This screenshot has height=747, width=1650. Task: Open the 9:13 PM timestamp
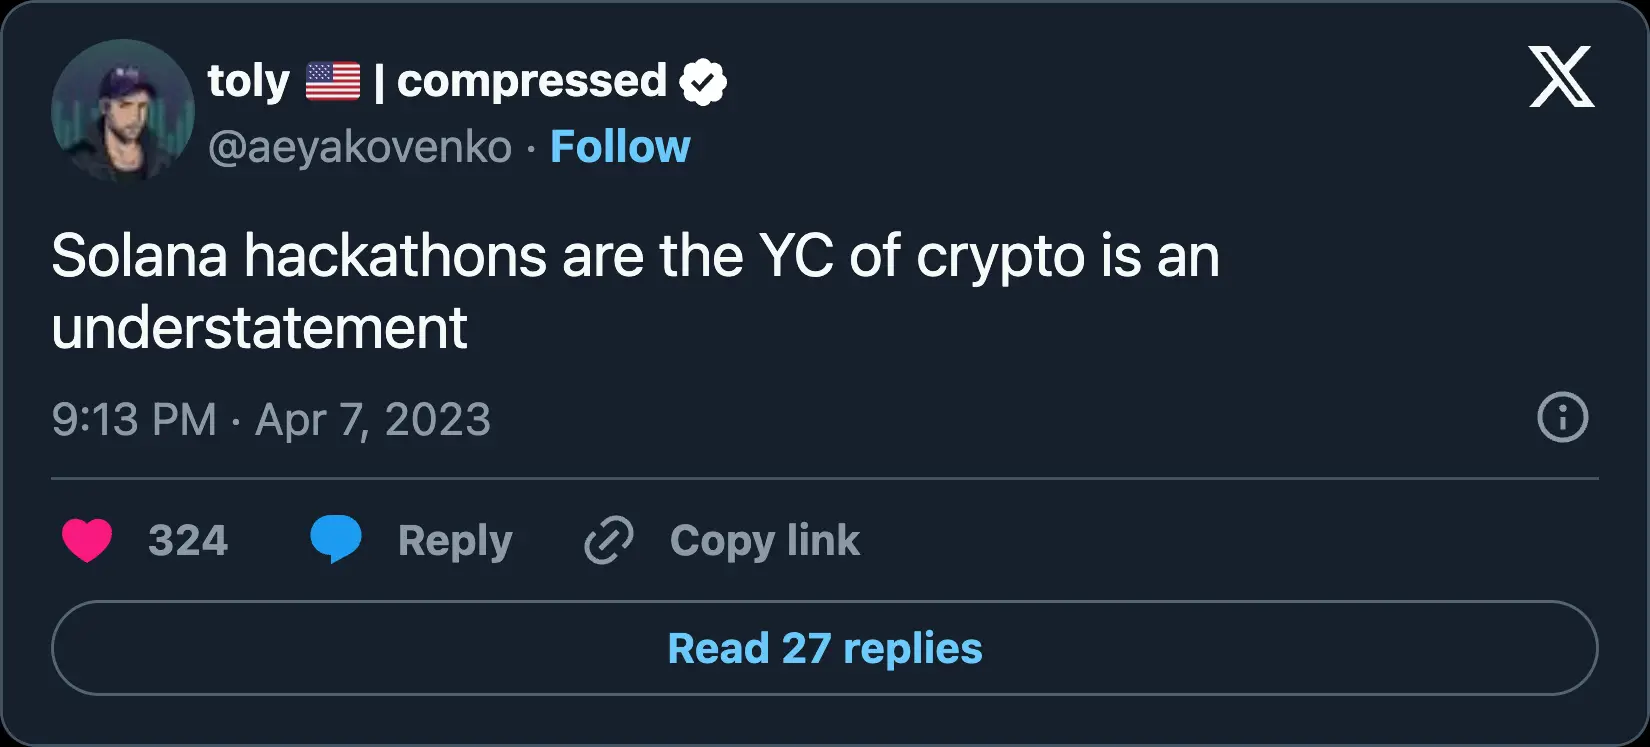coord(134,420)
